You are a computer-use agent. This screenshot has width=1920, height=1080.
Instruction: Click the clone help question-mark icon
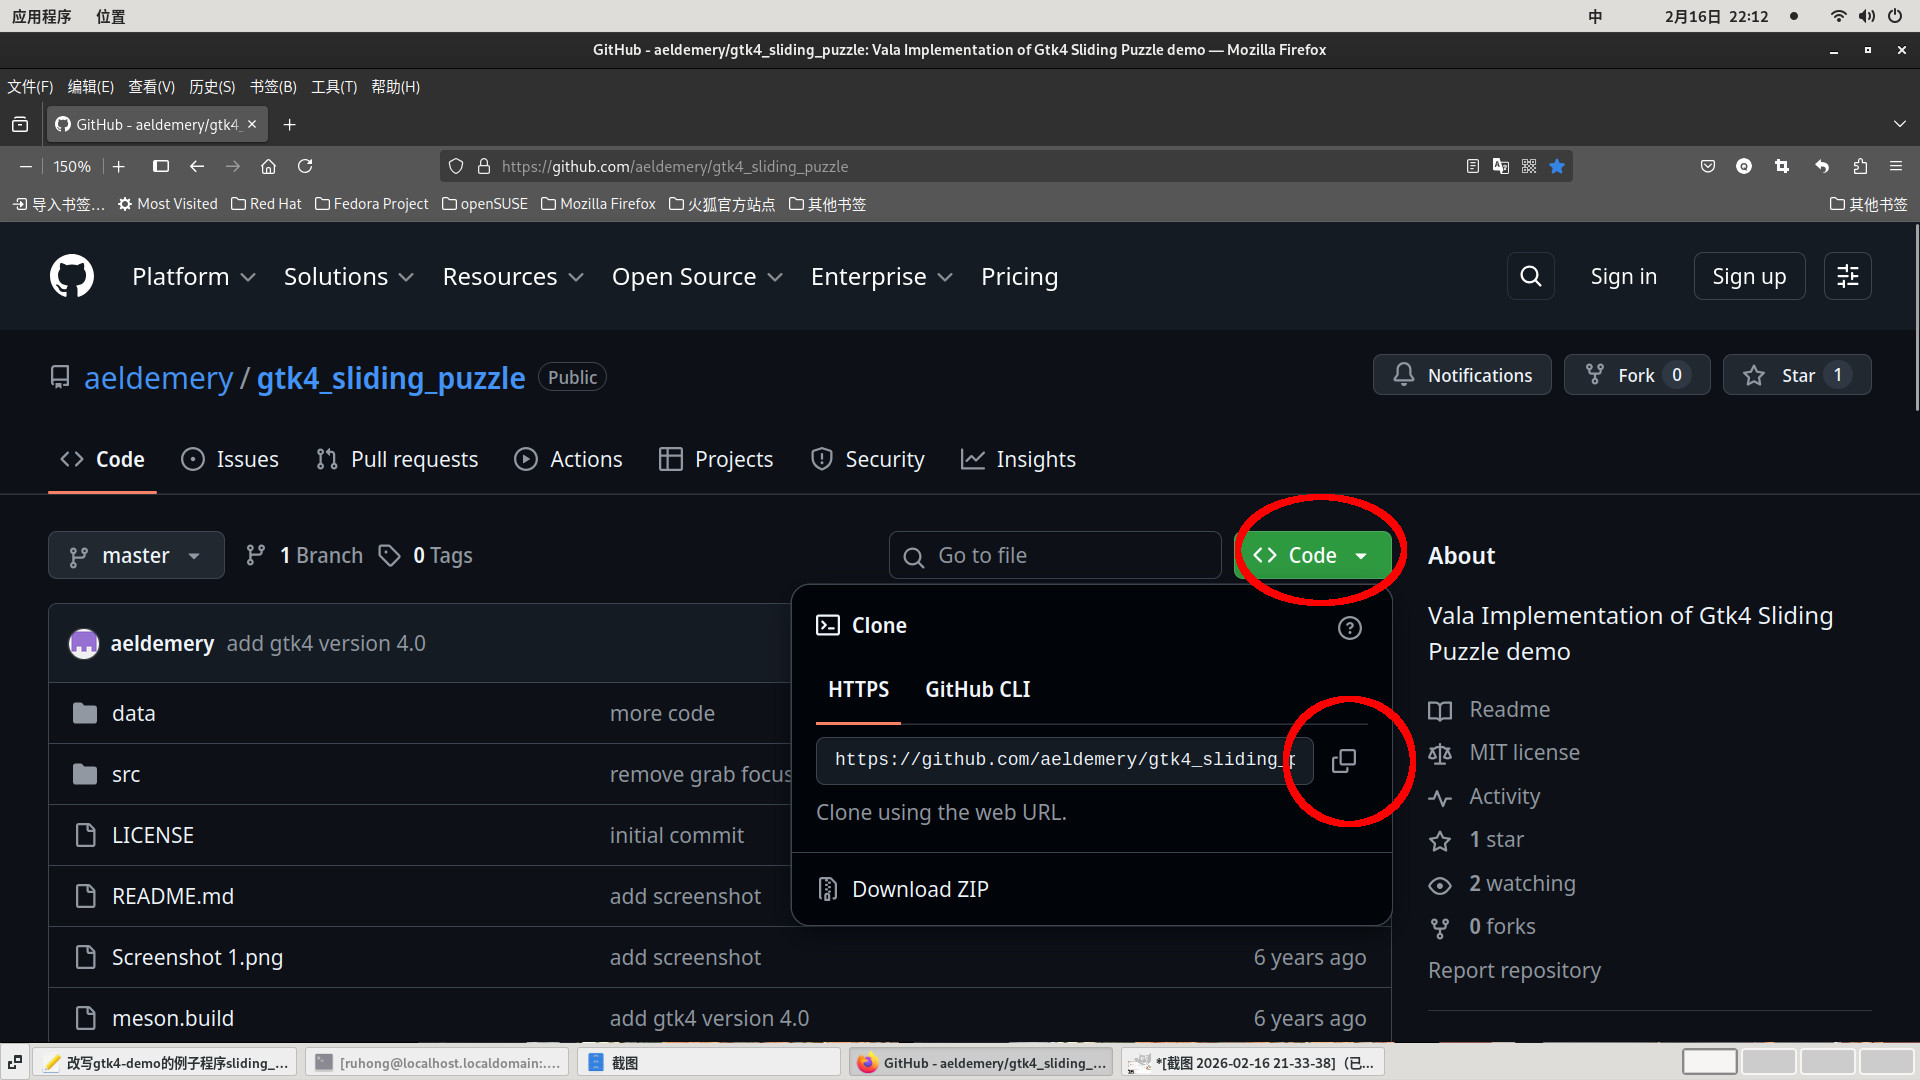point(1349,628)
